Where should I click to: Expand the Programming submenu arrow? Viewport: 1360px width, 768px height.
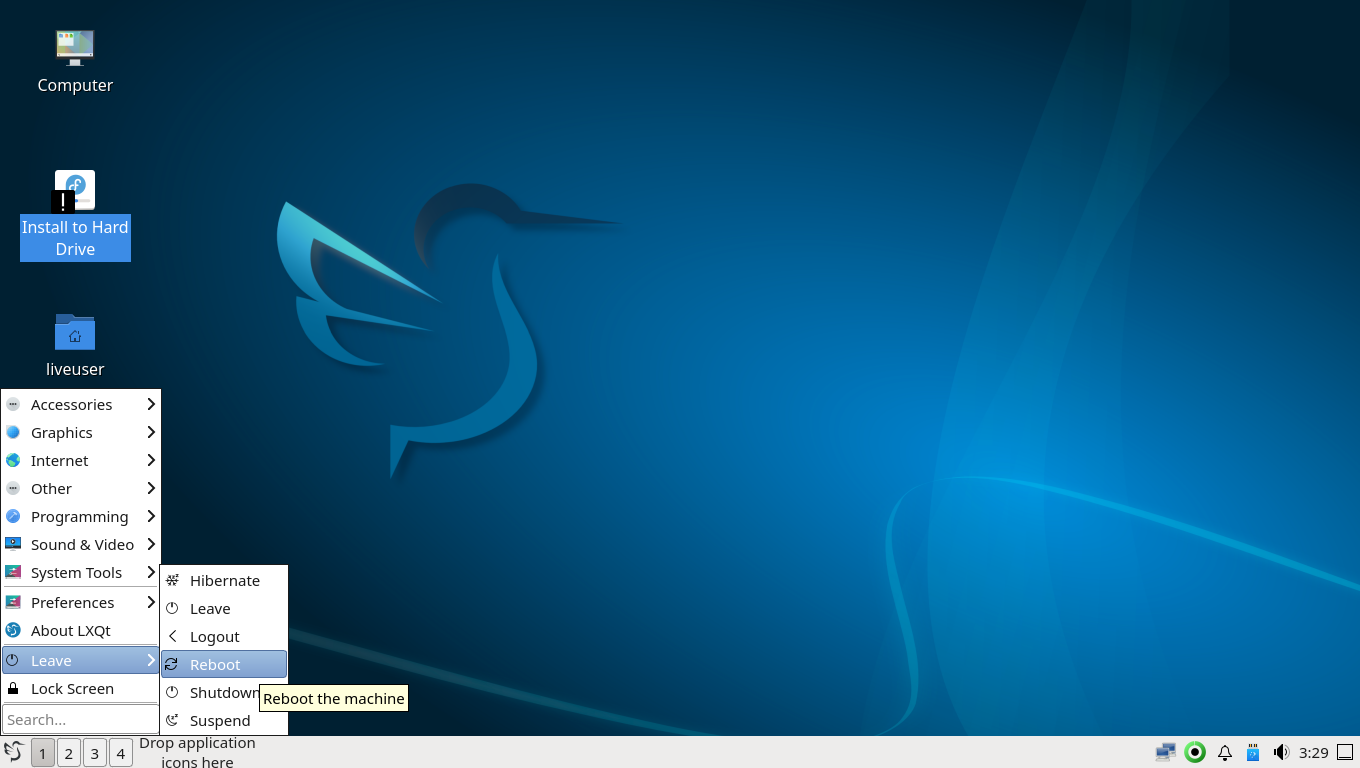click(151, 516)
